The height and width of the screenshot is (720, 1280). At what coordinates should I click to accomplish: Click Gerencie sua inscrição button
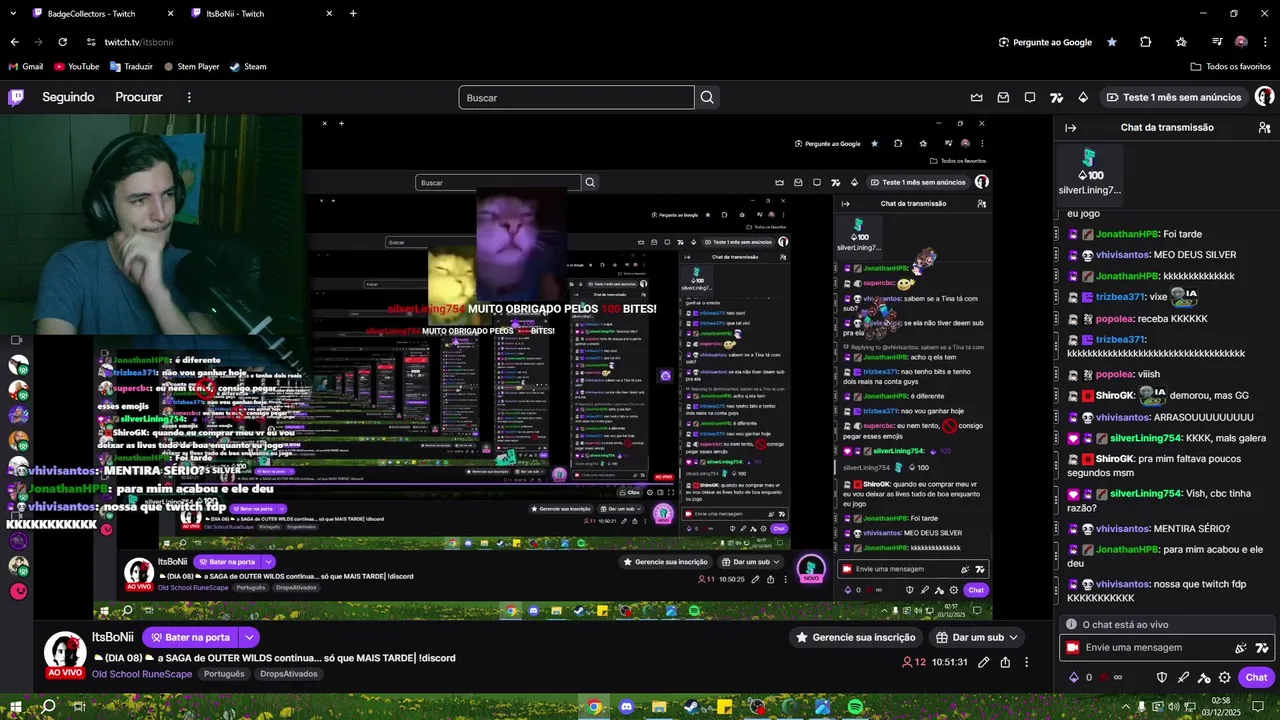pos(855,637)
